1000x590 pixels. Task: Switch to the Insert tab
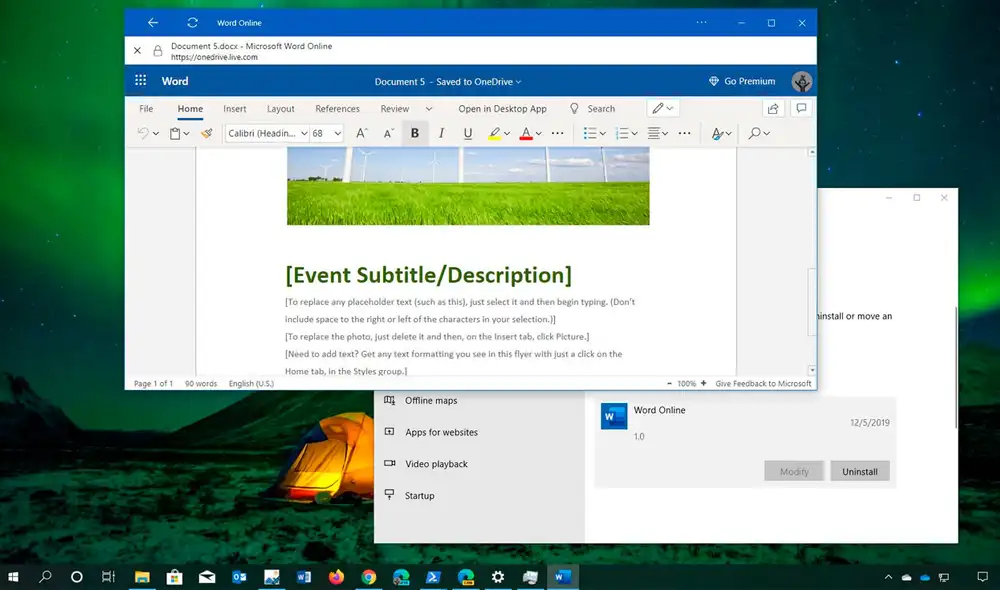(x=235, y=109)
